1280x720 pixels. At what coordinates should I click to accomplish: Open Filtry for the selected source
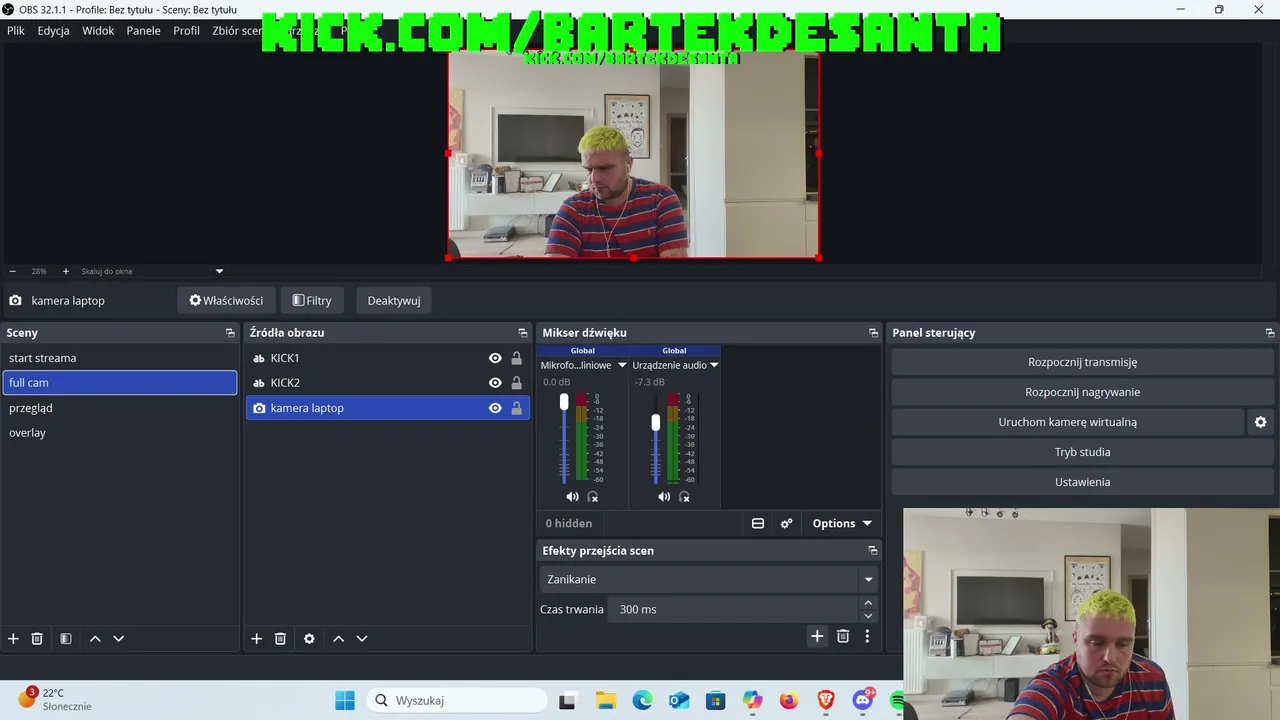click(312, 300)
